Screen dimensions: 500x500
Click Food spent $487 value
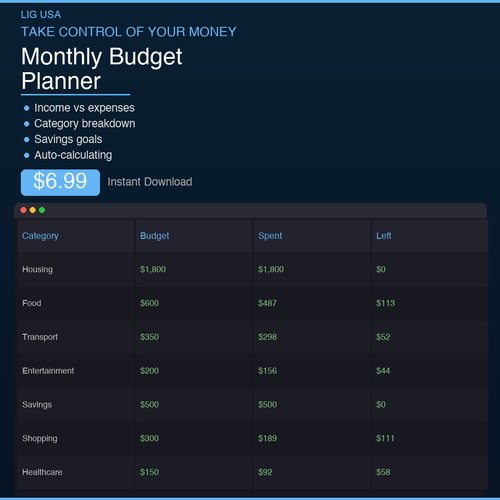coord(267,303)
